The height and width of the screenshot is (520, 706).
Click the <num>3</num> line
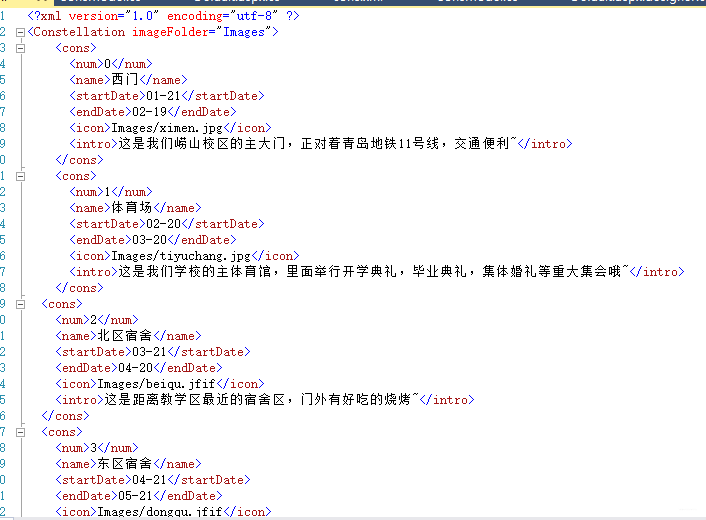(97, 448)
